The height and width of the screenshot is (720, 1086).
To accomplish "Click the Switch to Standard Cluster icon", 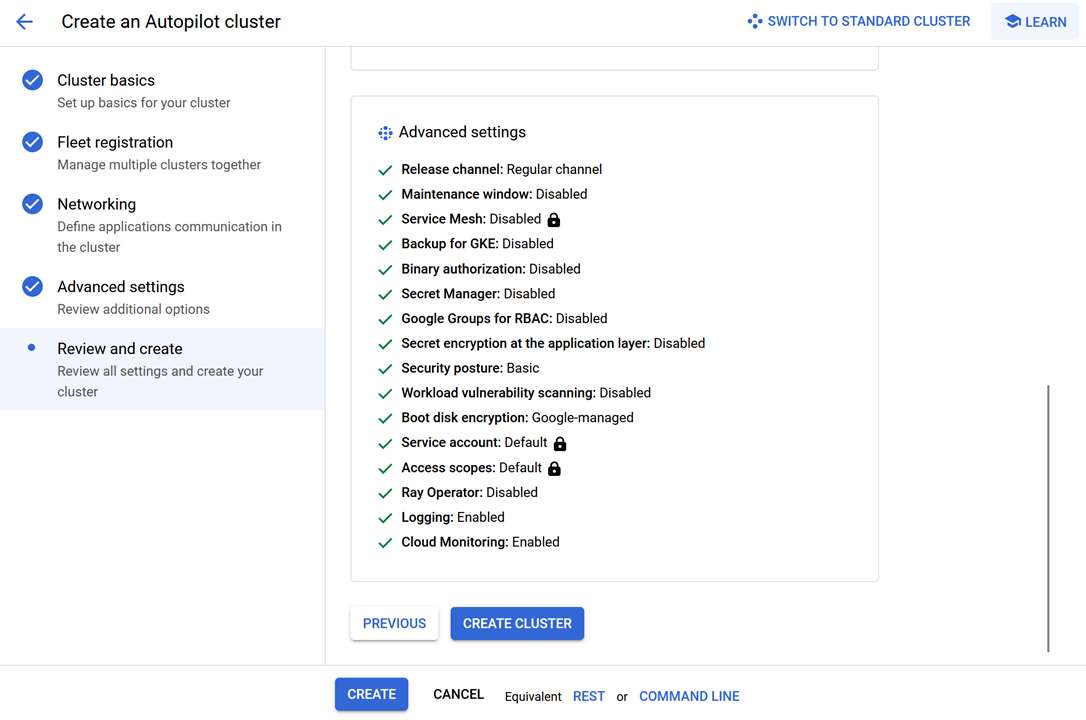I will (755, 21).
